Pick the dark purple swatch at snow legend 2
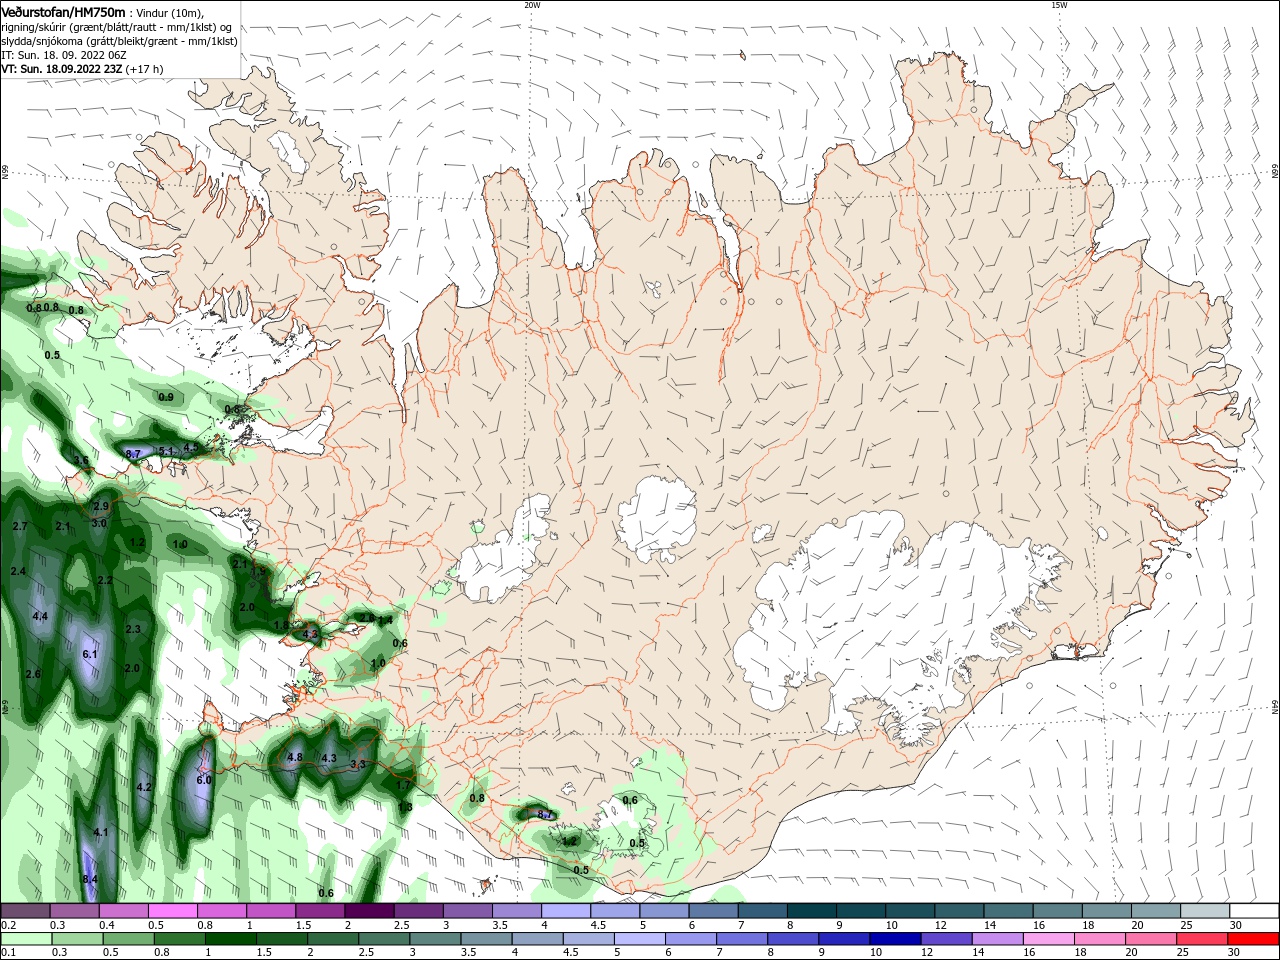Screen dimensions: 1280x960 tap(369, 911)
